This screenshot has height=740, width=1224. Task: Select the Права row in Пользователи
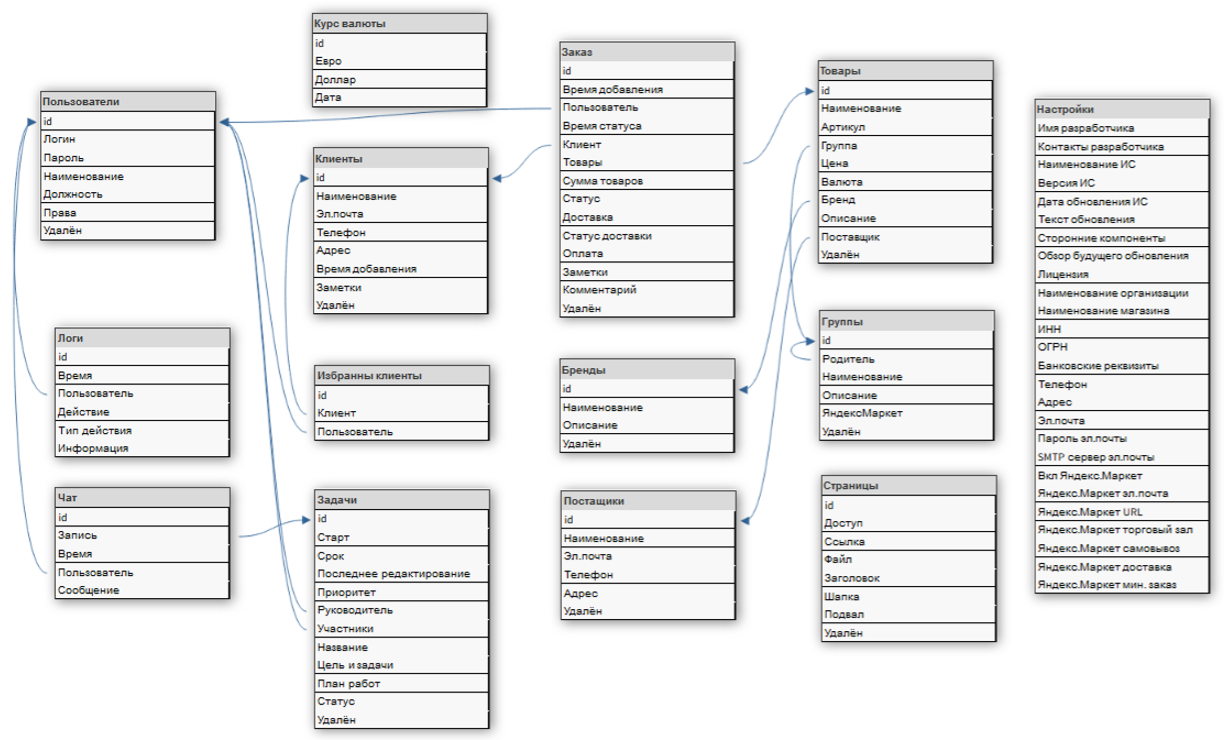(x=128, y=212)
